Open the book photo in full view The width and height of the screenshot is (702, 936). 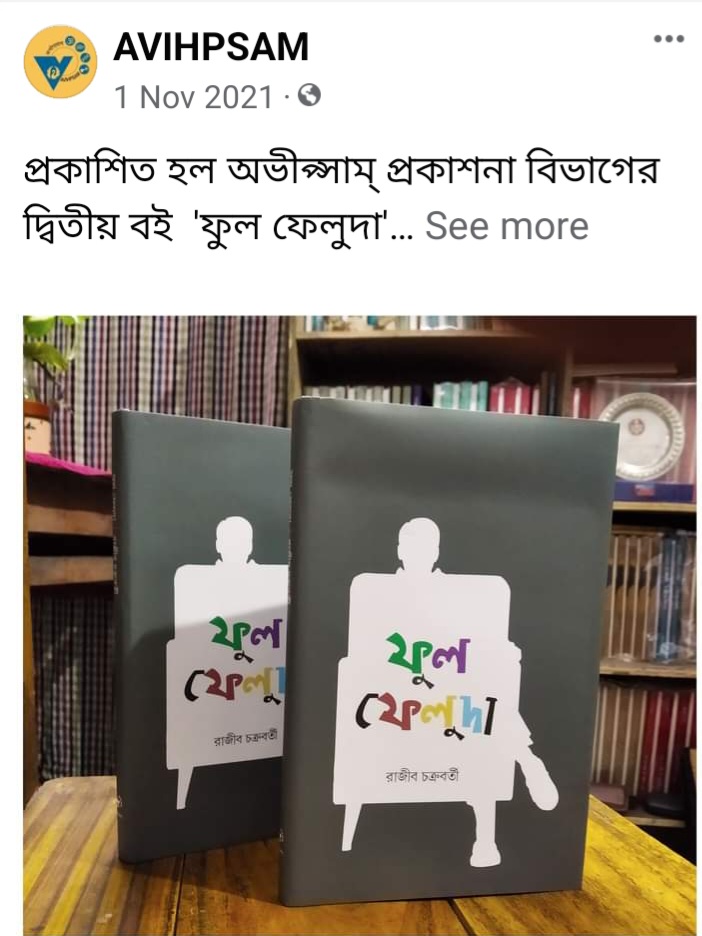(359, 626)
